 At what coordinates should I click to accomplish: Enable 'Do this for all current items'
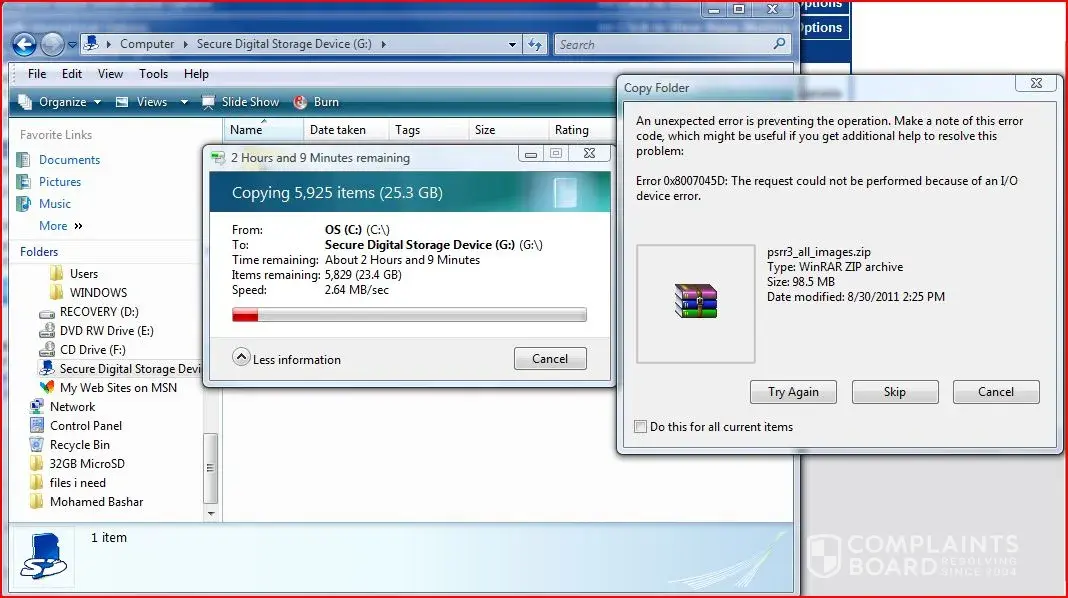641,427
